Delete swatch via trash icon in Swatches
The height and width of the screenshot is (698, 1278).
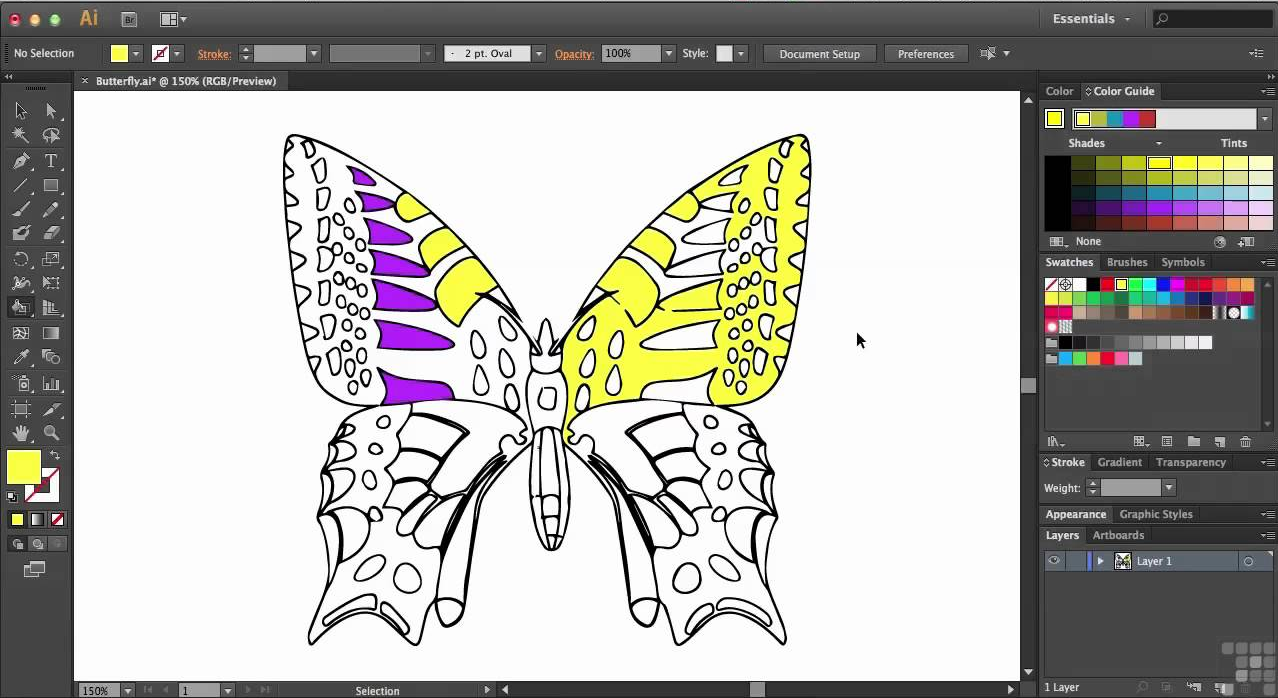click(1245, 441)
